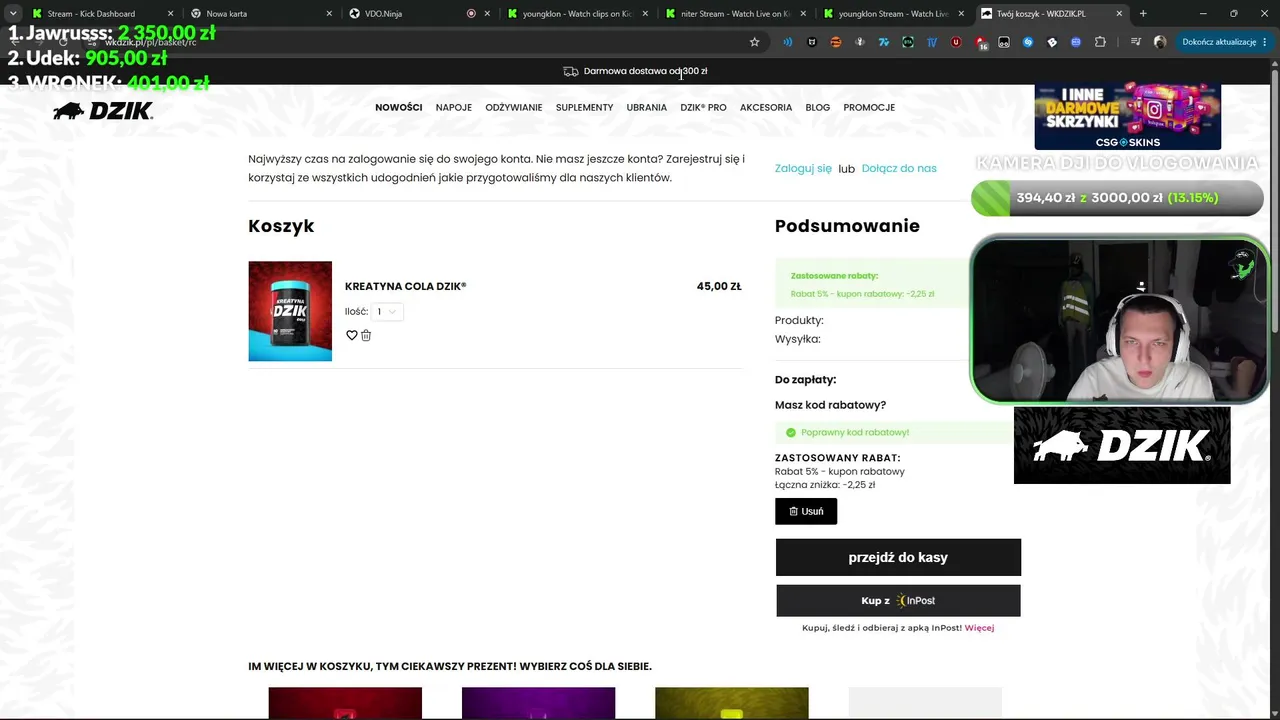Screen dimensions: 1280x720
Task: Click the blue sound-wave extension icon
Action: click(788, 42)
